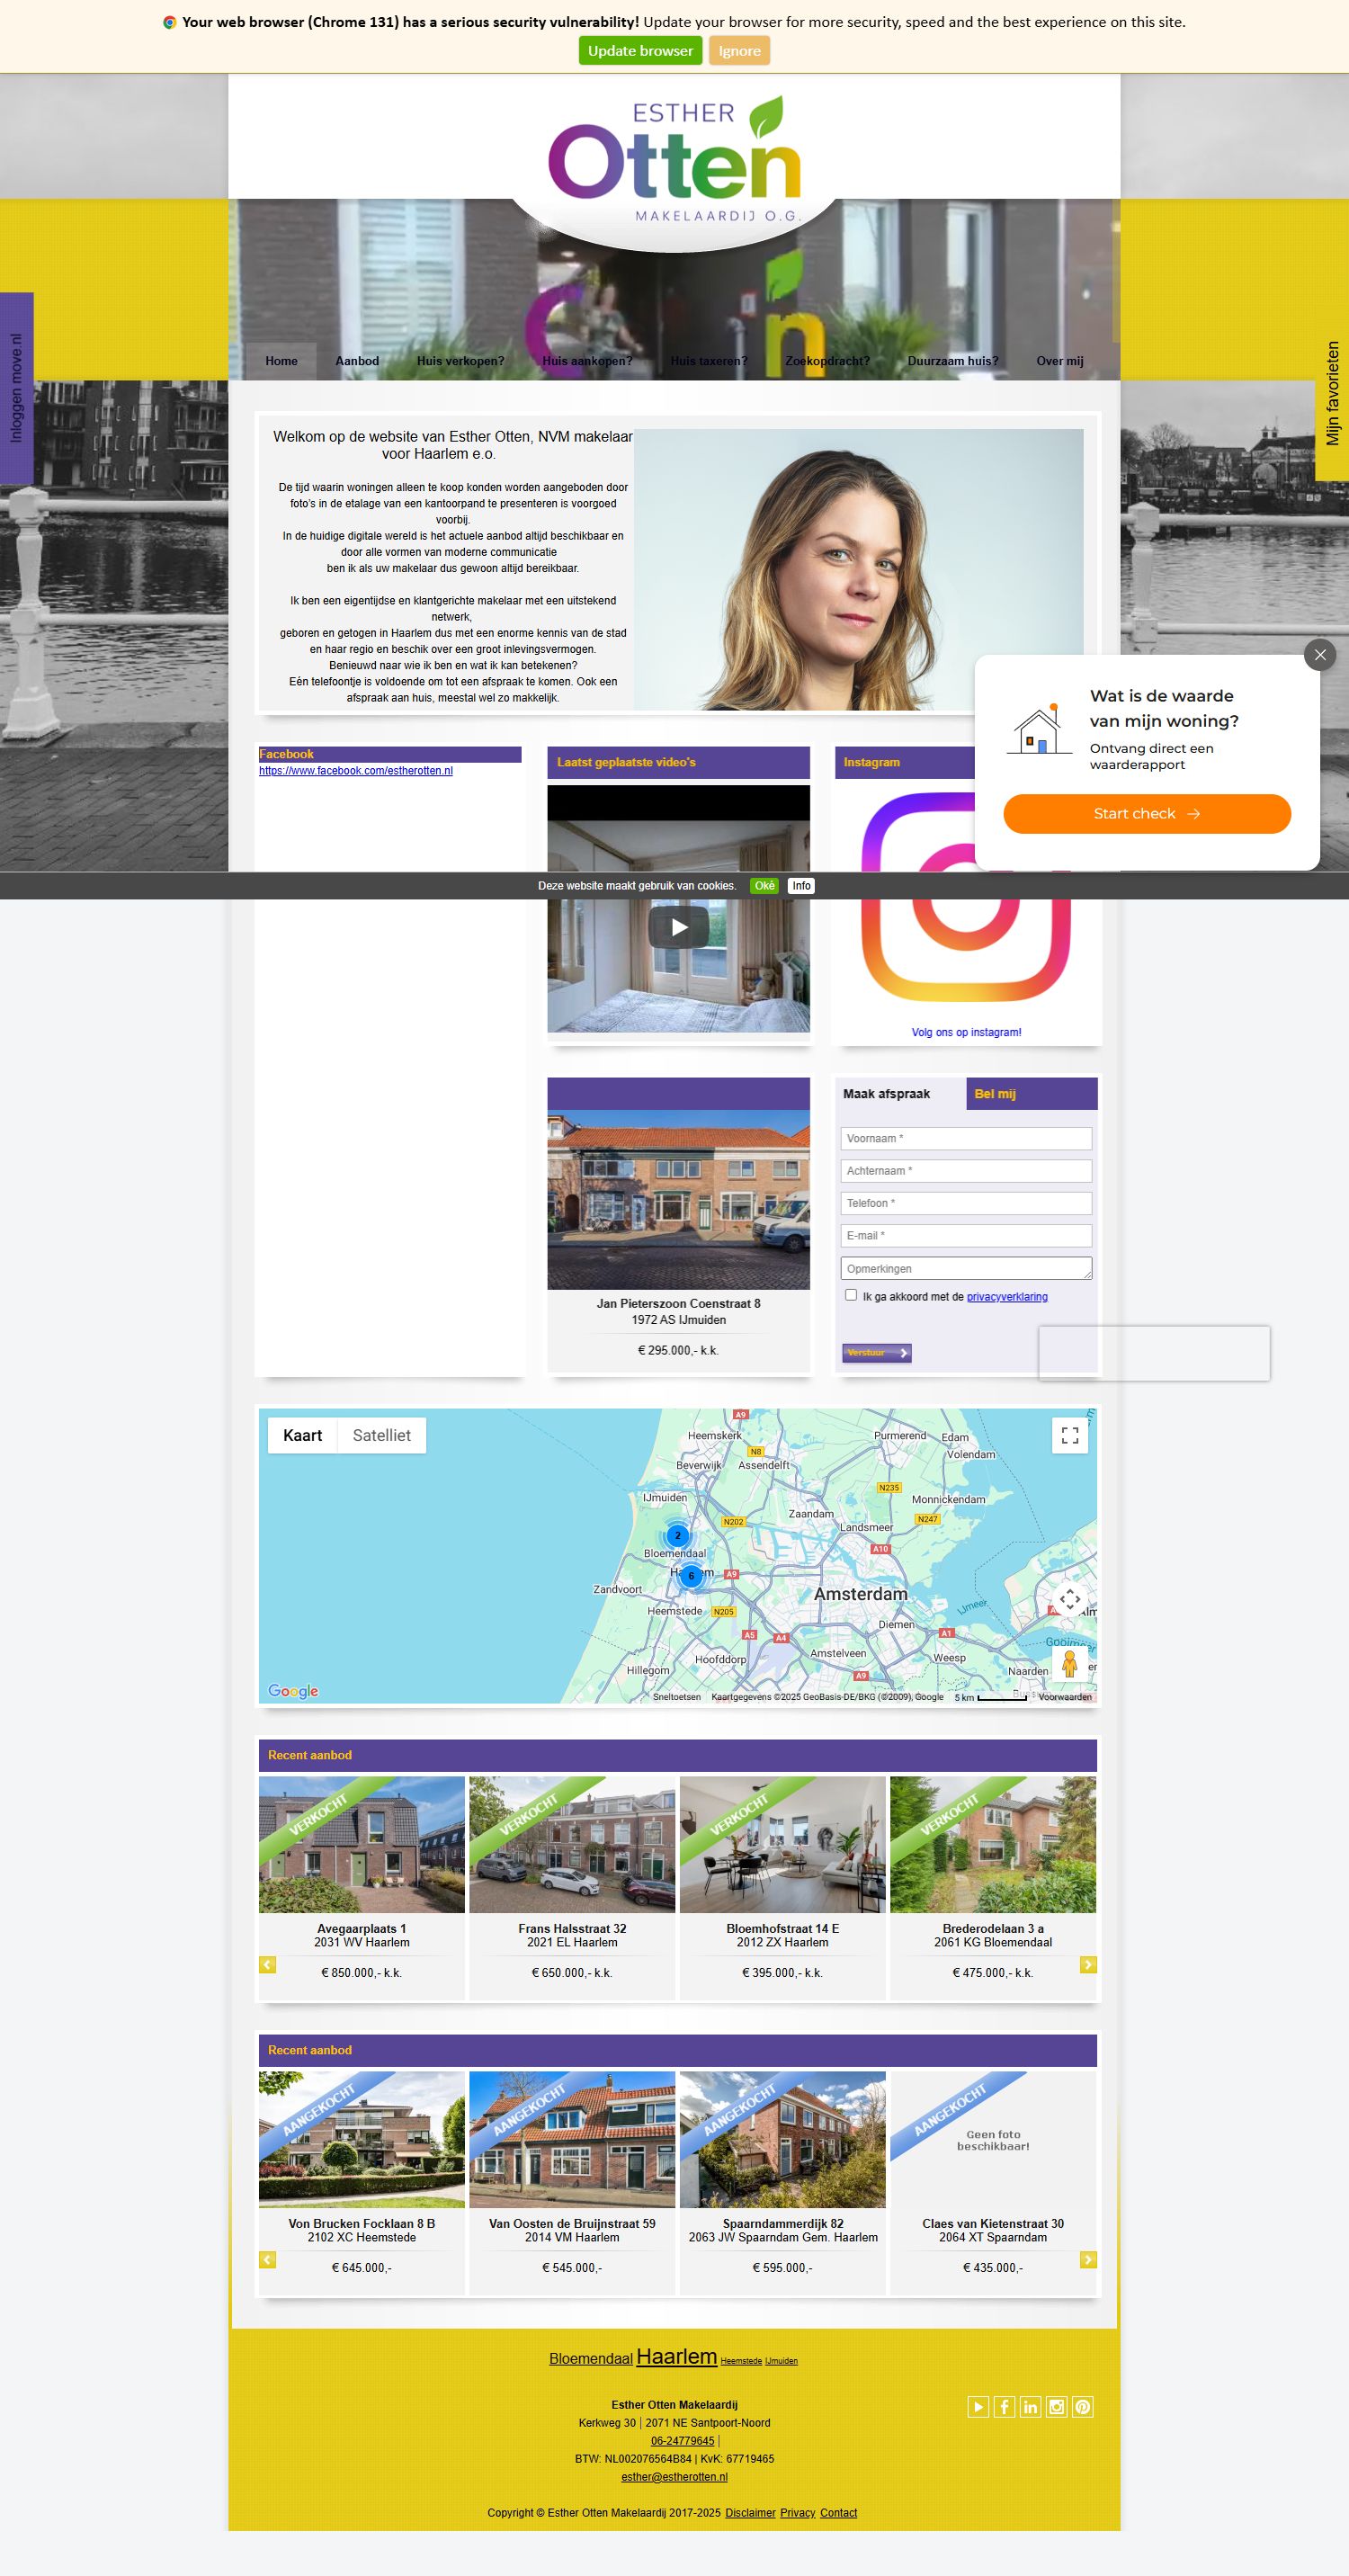Click the Voornaam input field
1349x2576 pixels.
pyautogui.click(x=965, y=1138)
